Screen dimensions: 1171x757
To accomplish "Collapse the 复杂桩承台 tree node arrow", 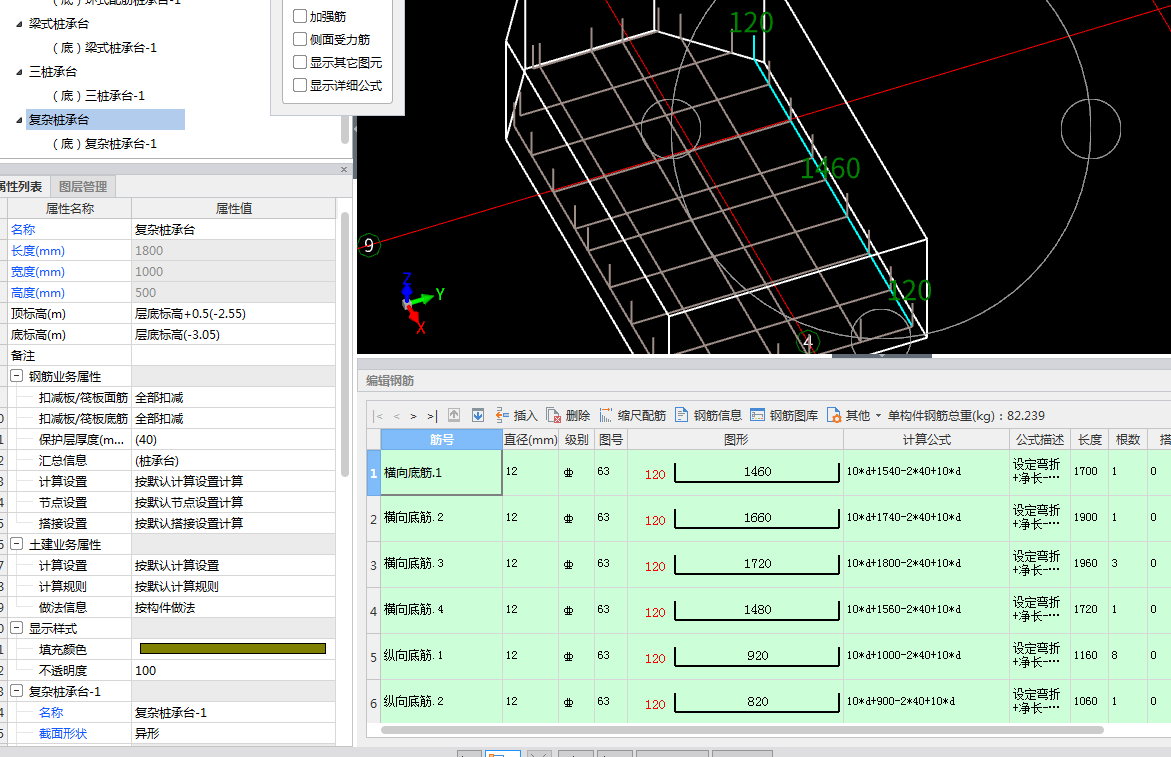I will coord(19,119).
